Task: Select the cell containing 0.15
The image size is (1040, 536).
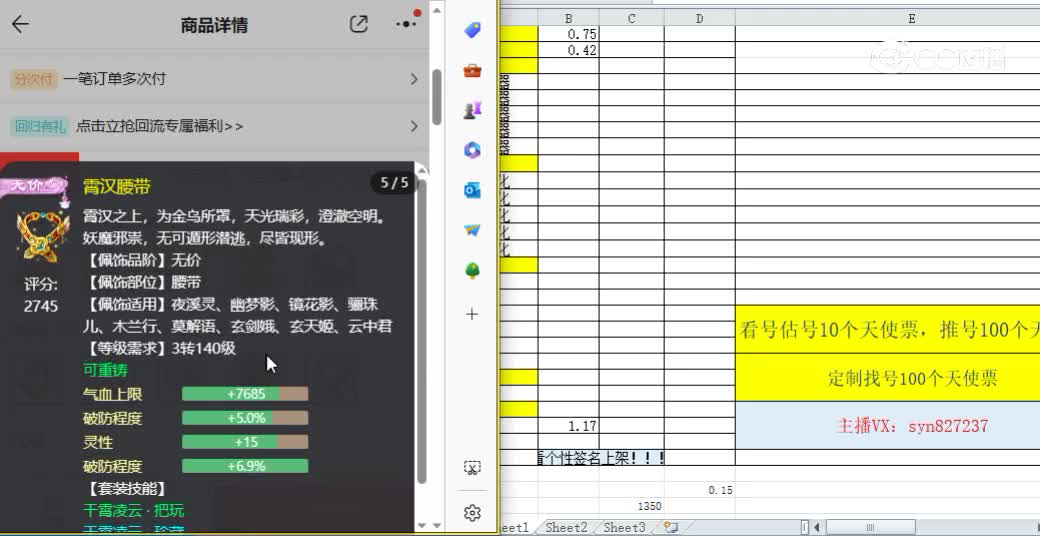Action: (700, 490)
